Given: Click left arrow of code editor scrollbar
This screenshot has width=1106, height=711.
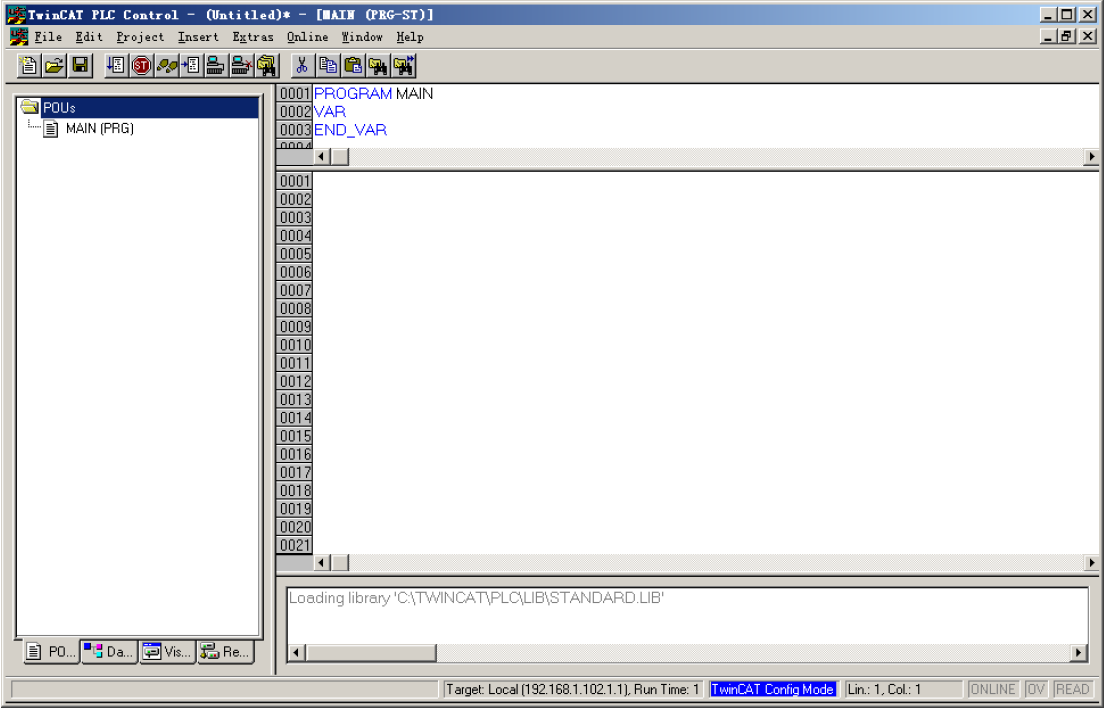Looking at the screenshot, I should (322, 562).
